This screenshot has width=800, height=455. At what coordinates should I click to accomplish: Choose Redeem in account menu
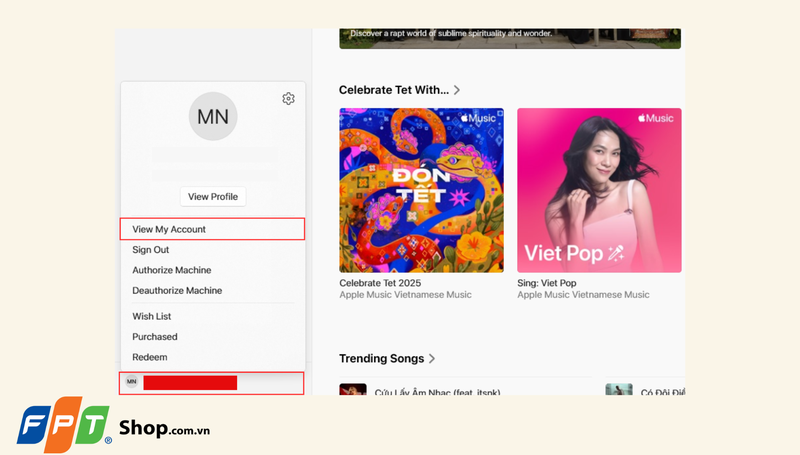149,357
